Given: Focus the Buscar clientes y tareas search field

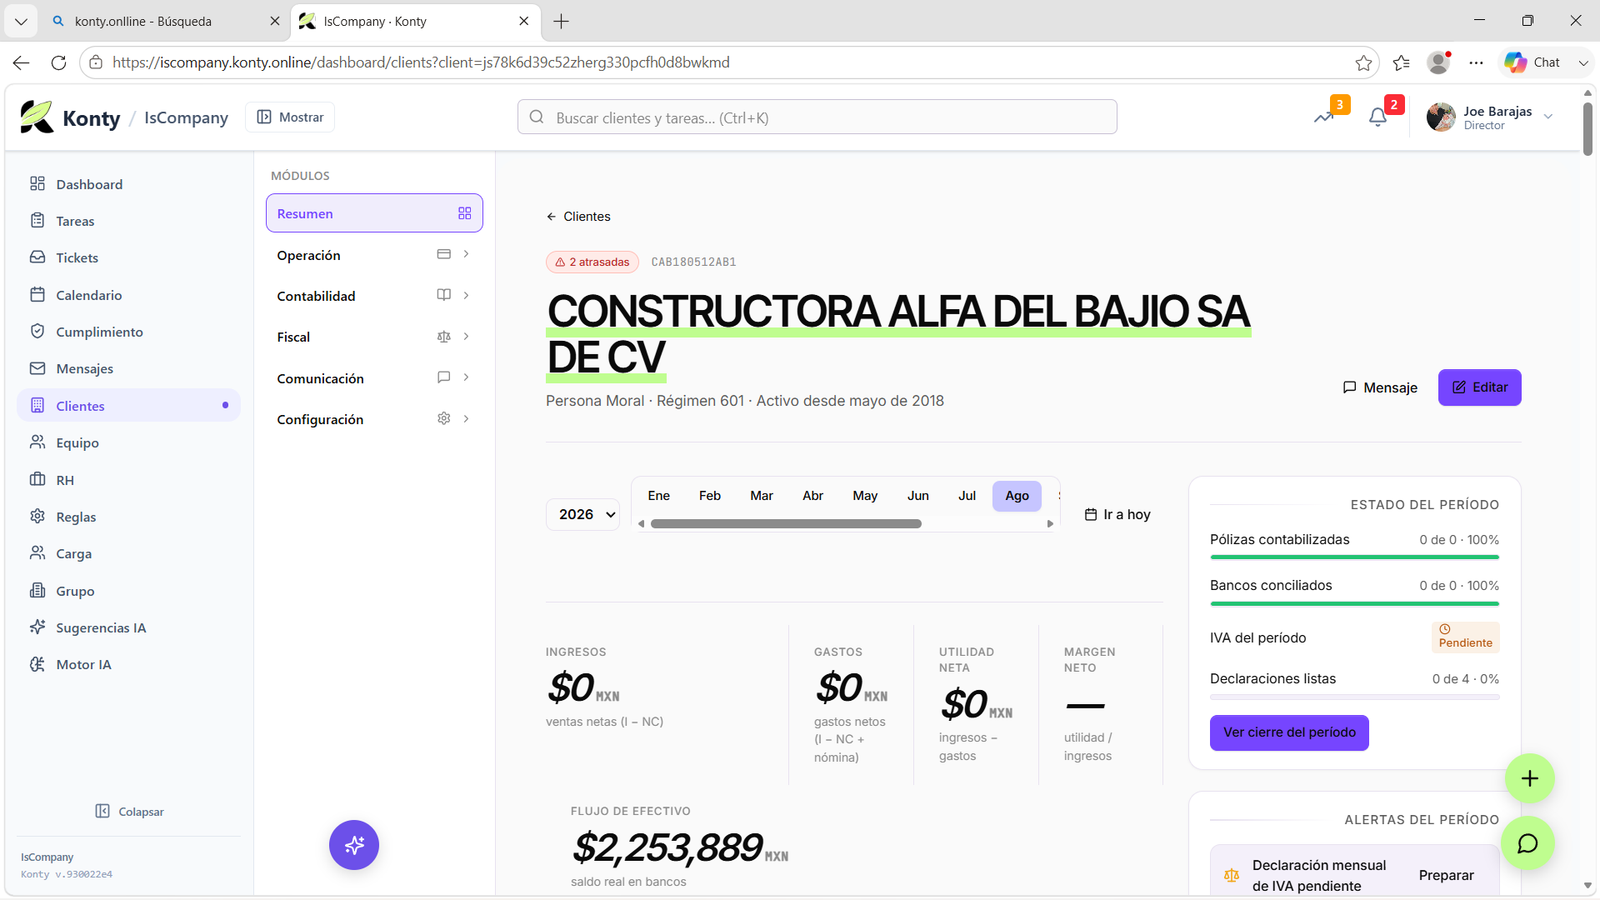Looking at the screenshot, I should point(817,117).
